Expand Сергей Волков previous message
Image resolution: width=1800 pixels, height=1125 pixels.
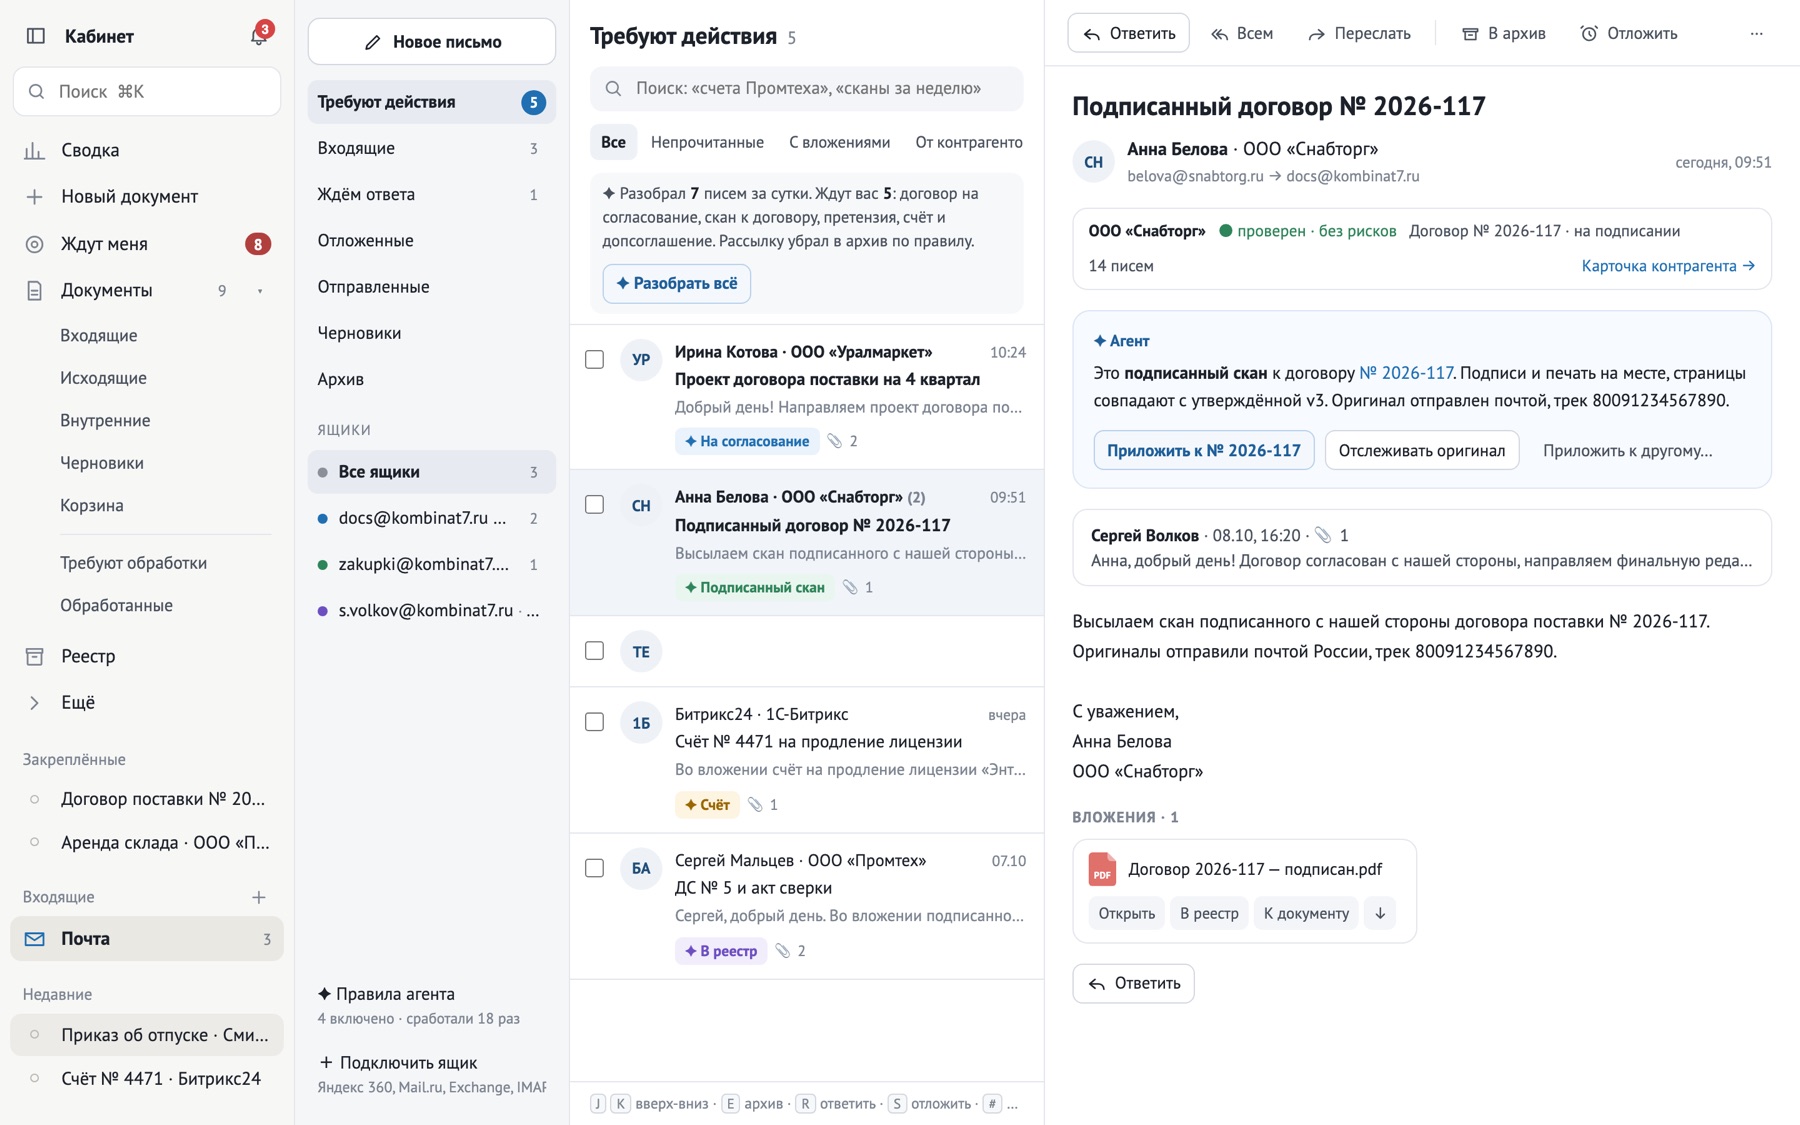point(1421,548)
